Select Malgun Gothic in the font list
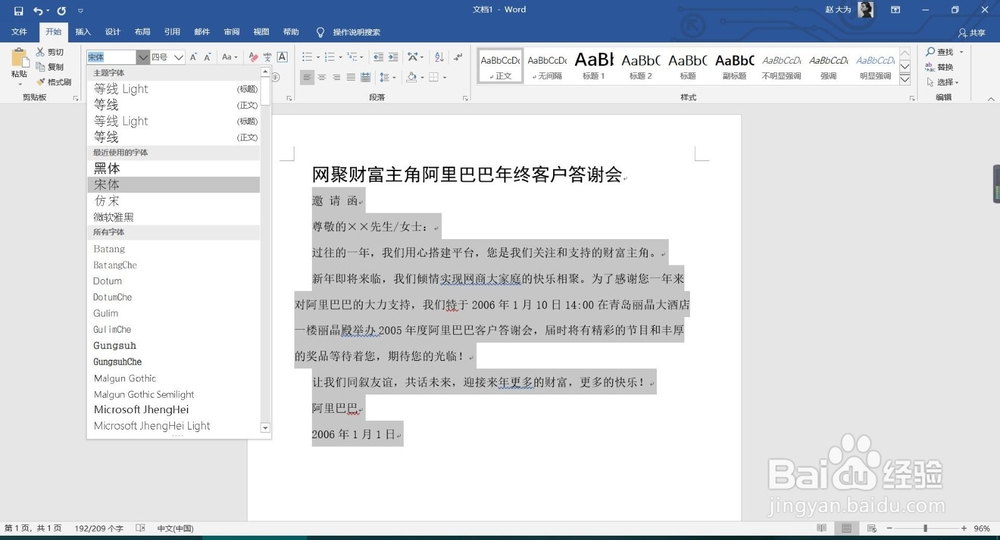This screenshot has width=1000, height=540. pyautogui.click(x=173, y=378)
